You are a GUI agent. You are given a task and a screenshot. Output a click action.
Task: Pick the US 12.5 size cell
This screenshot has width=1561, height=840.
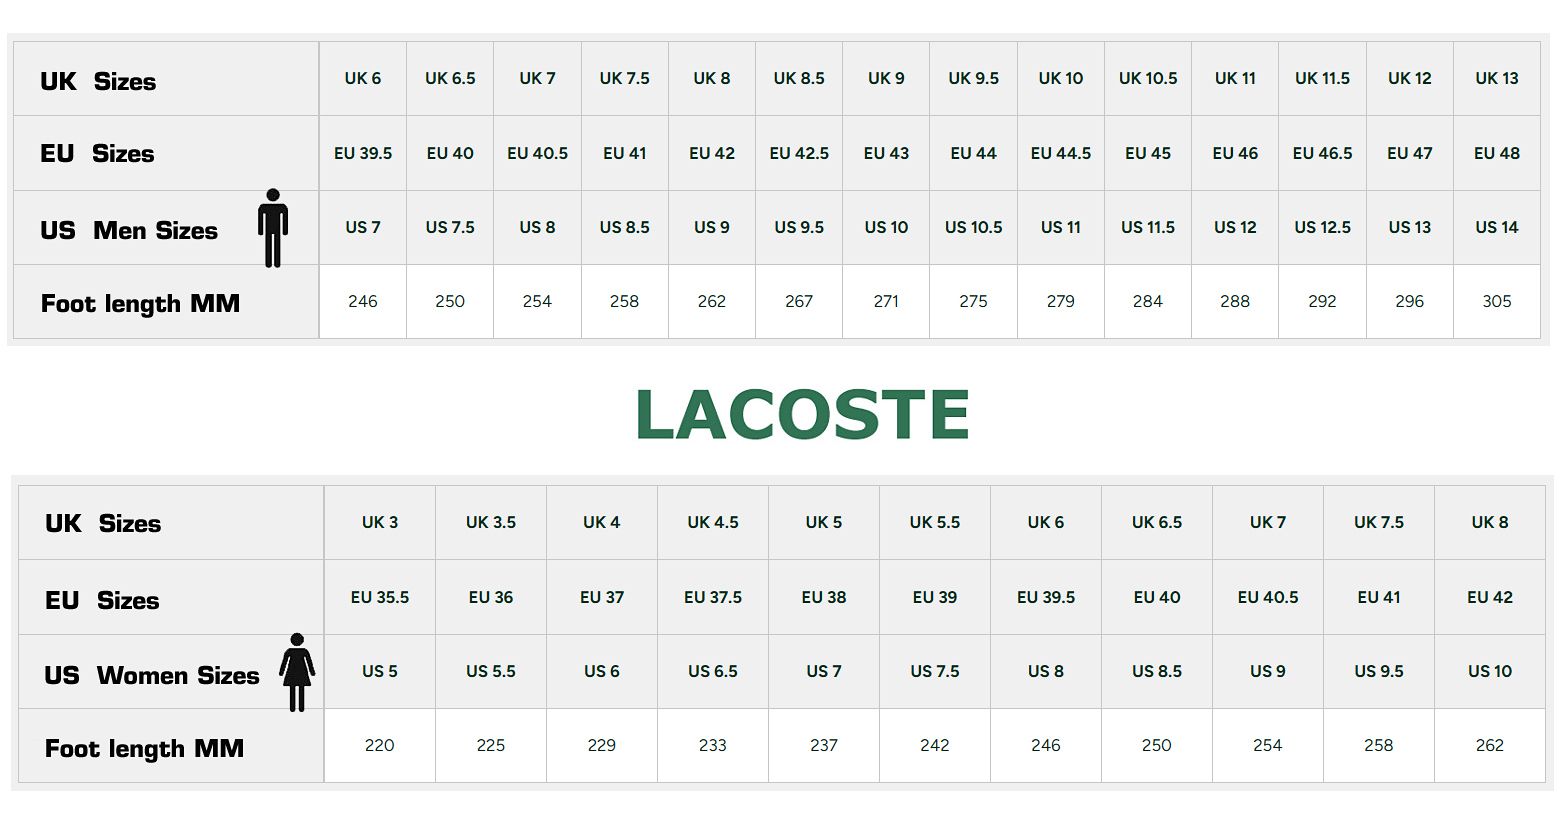pyautogui.click(x=1322, y=227)
